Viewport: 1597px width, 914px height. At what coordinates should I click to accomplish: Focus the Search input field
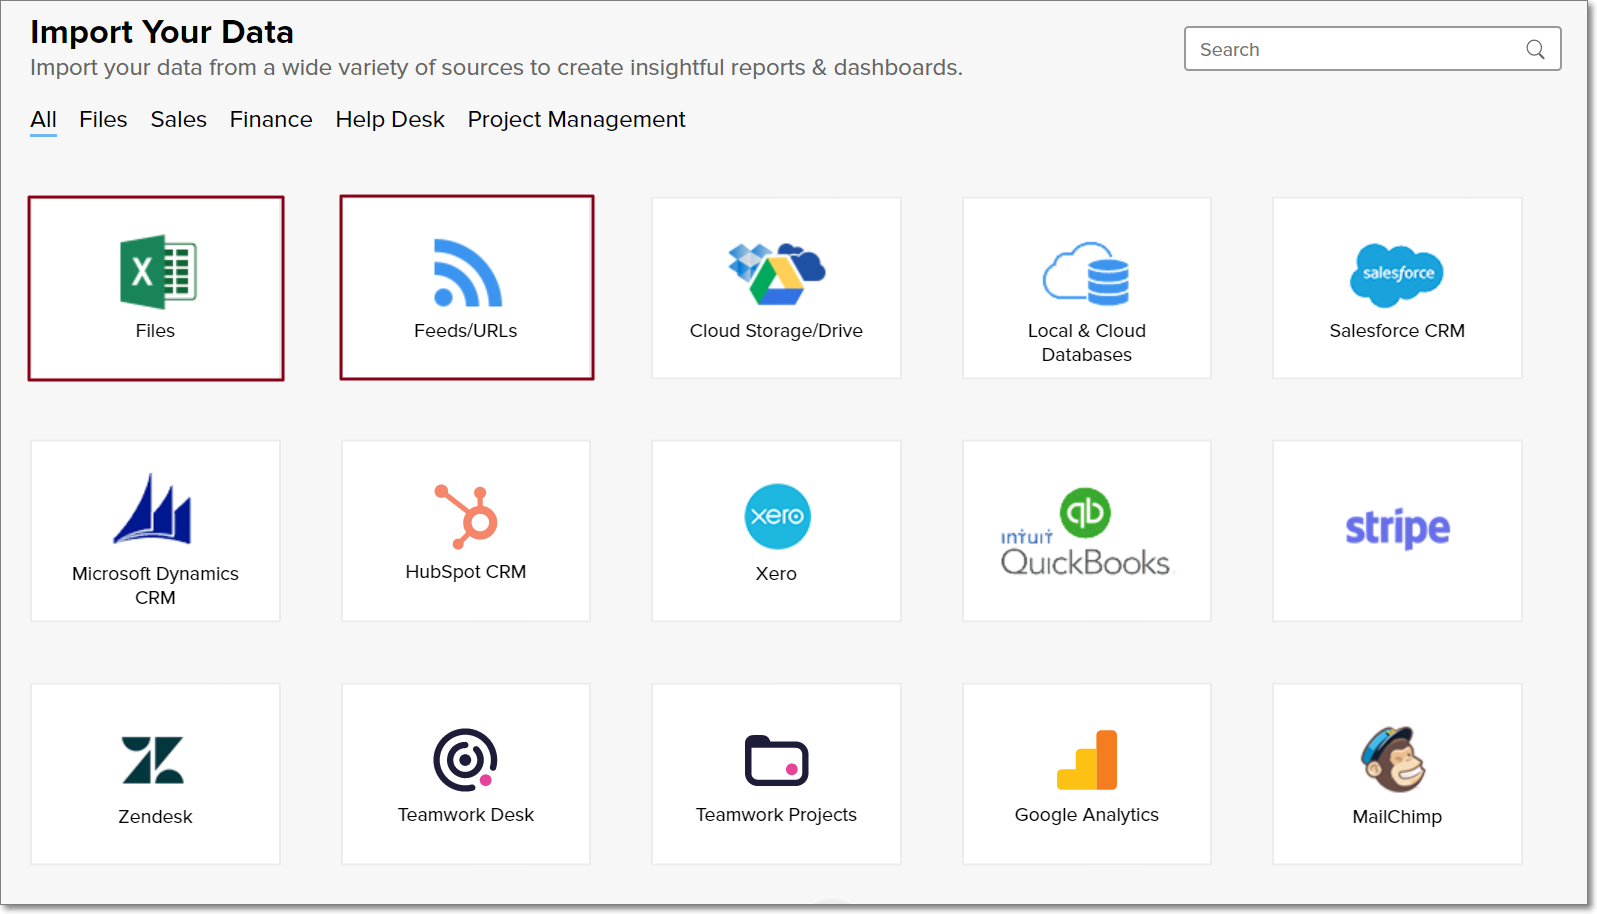(1372, 49)
